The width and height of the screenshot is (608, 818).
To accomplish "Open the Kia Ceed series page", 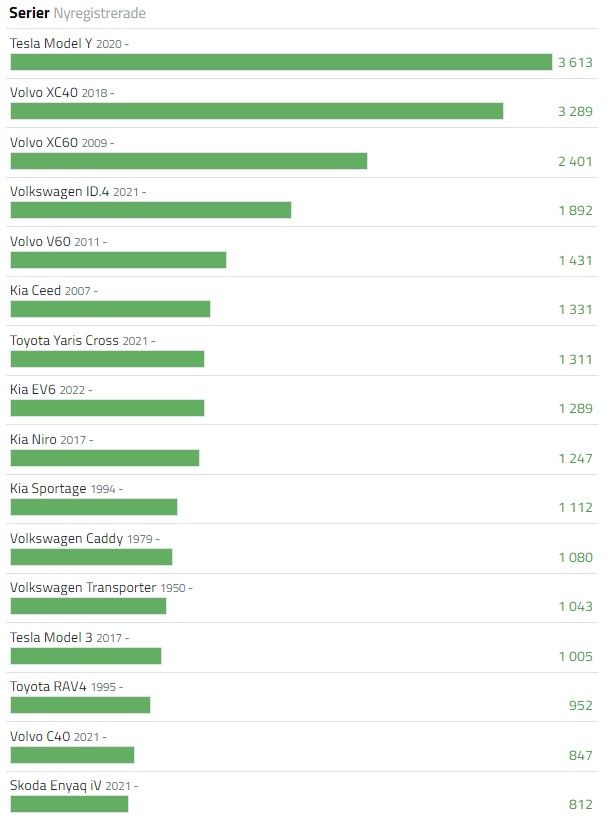I will coord(35,291).
